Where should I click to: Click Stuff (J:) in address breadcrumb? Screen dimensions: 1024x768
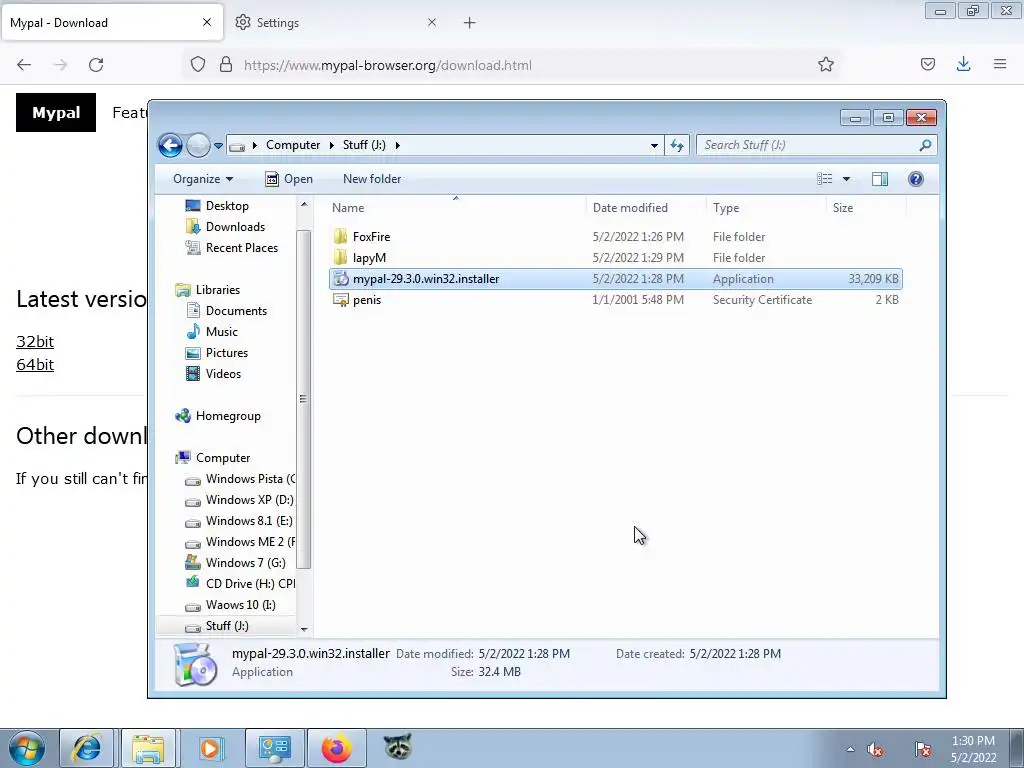364,145
